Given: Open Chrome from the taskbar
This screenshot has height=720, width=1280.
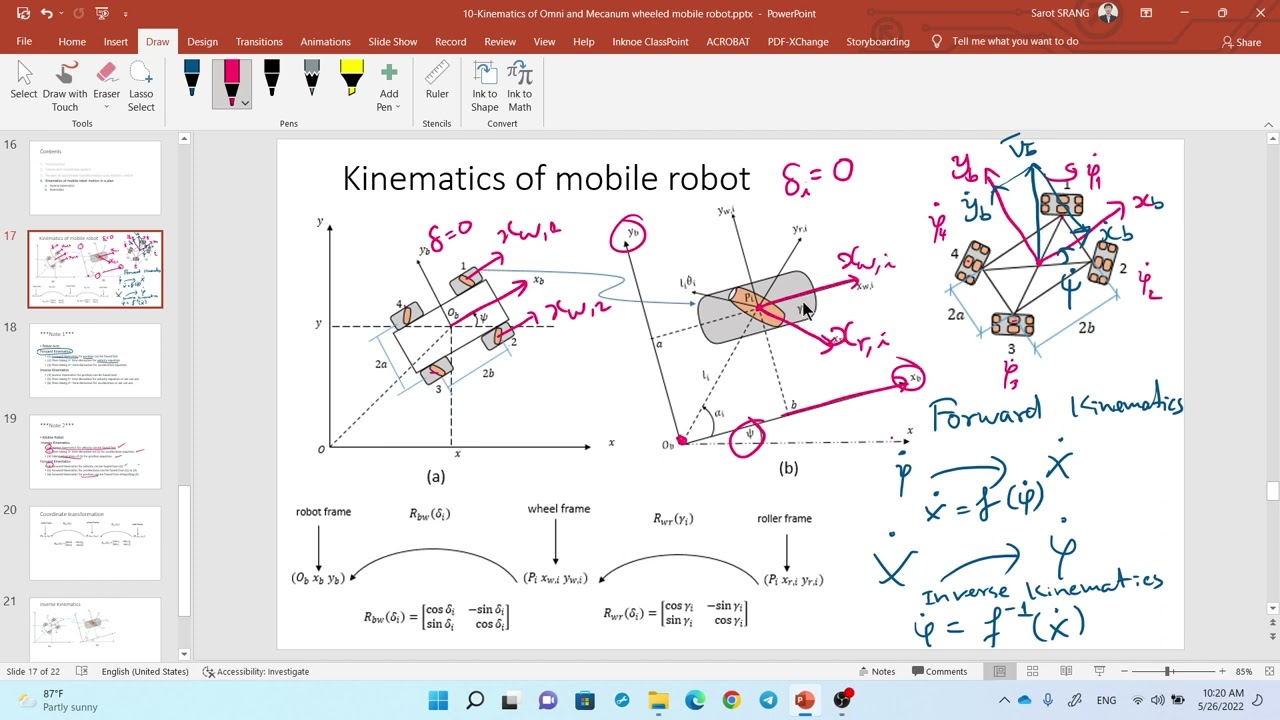Looking at the screenshot, I should [x=731, y=700].
